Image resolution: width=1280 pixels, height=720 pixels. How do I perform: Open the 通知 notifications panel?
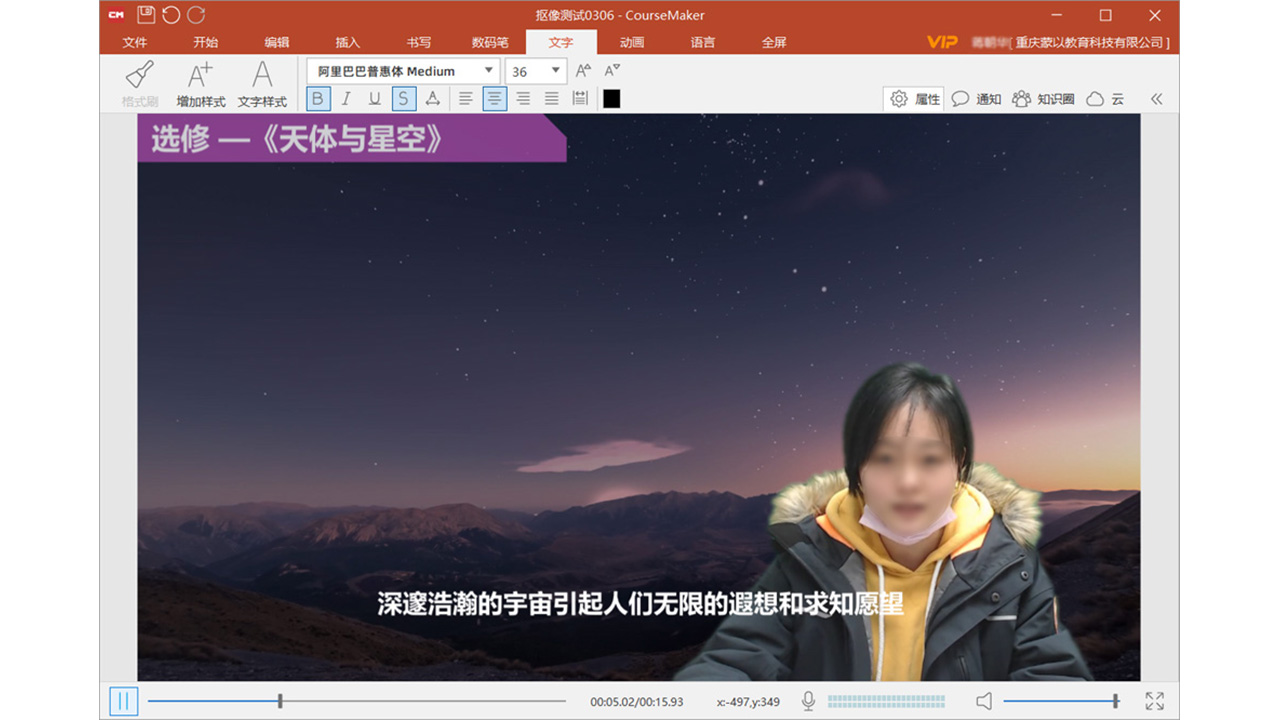(972, 98)
